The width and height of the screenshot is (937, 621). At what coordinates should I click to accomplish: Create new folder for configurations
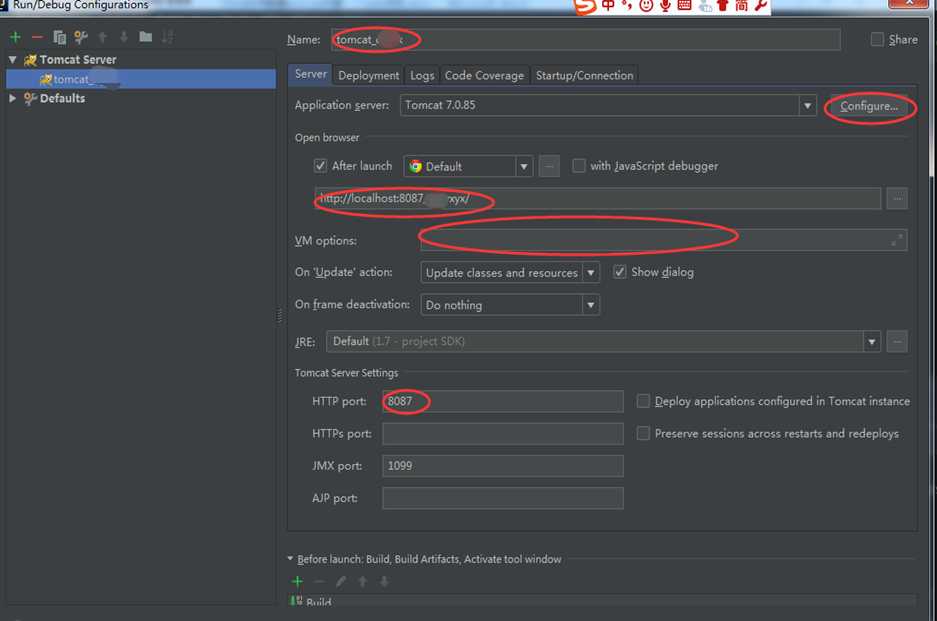145,37
